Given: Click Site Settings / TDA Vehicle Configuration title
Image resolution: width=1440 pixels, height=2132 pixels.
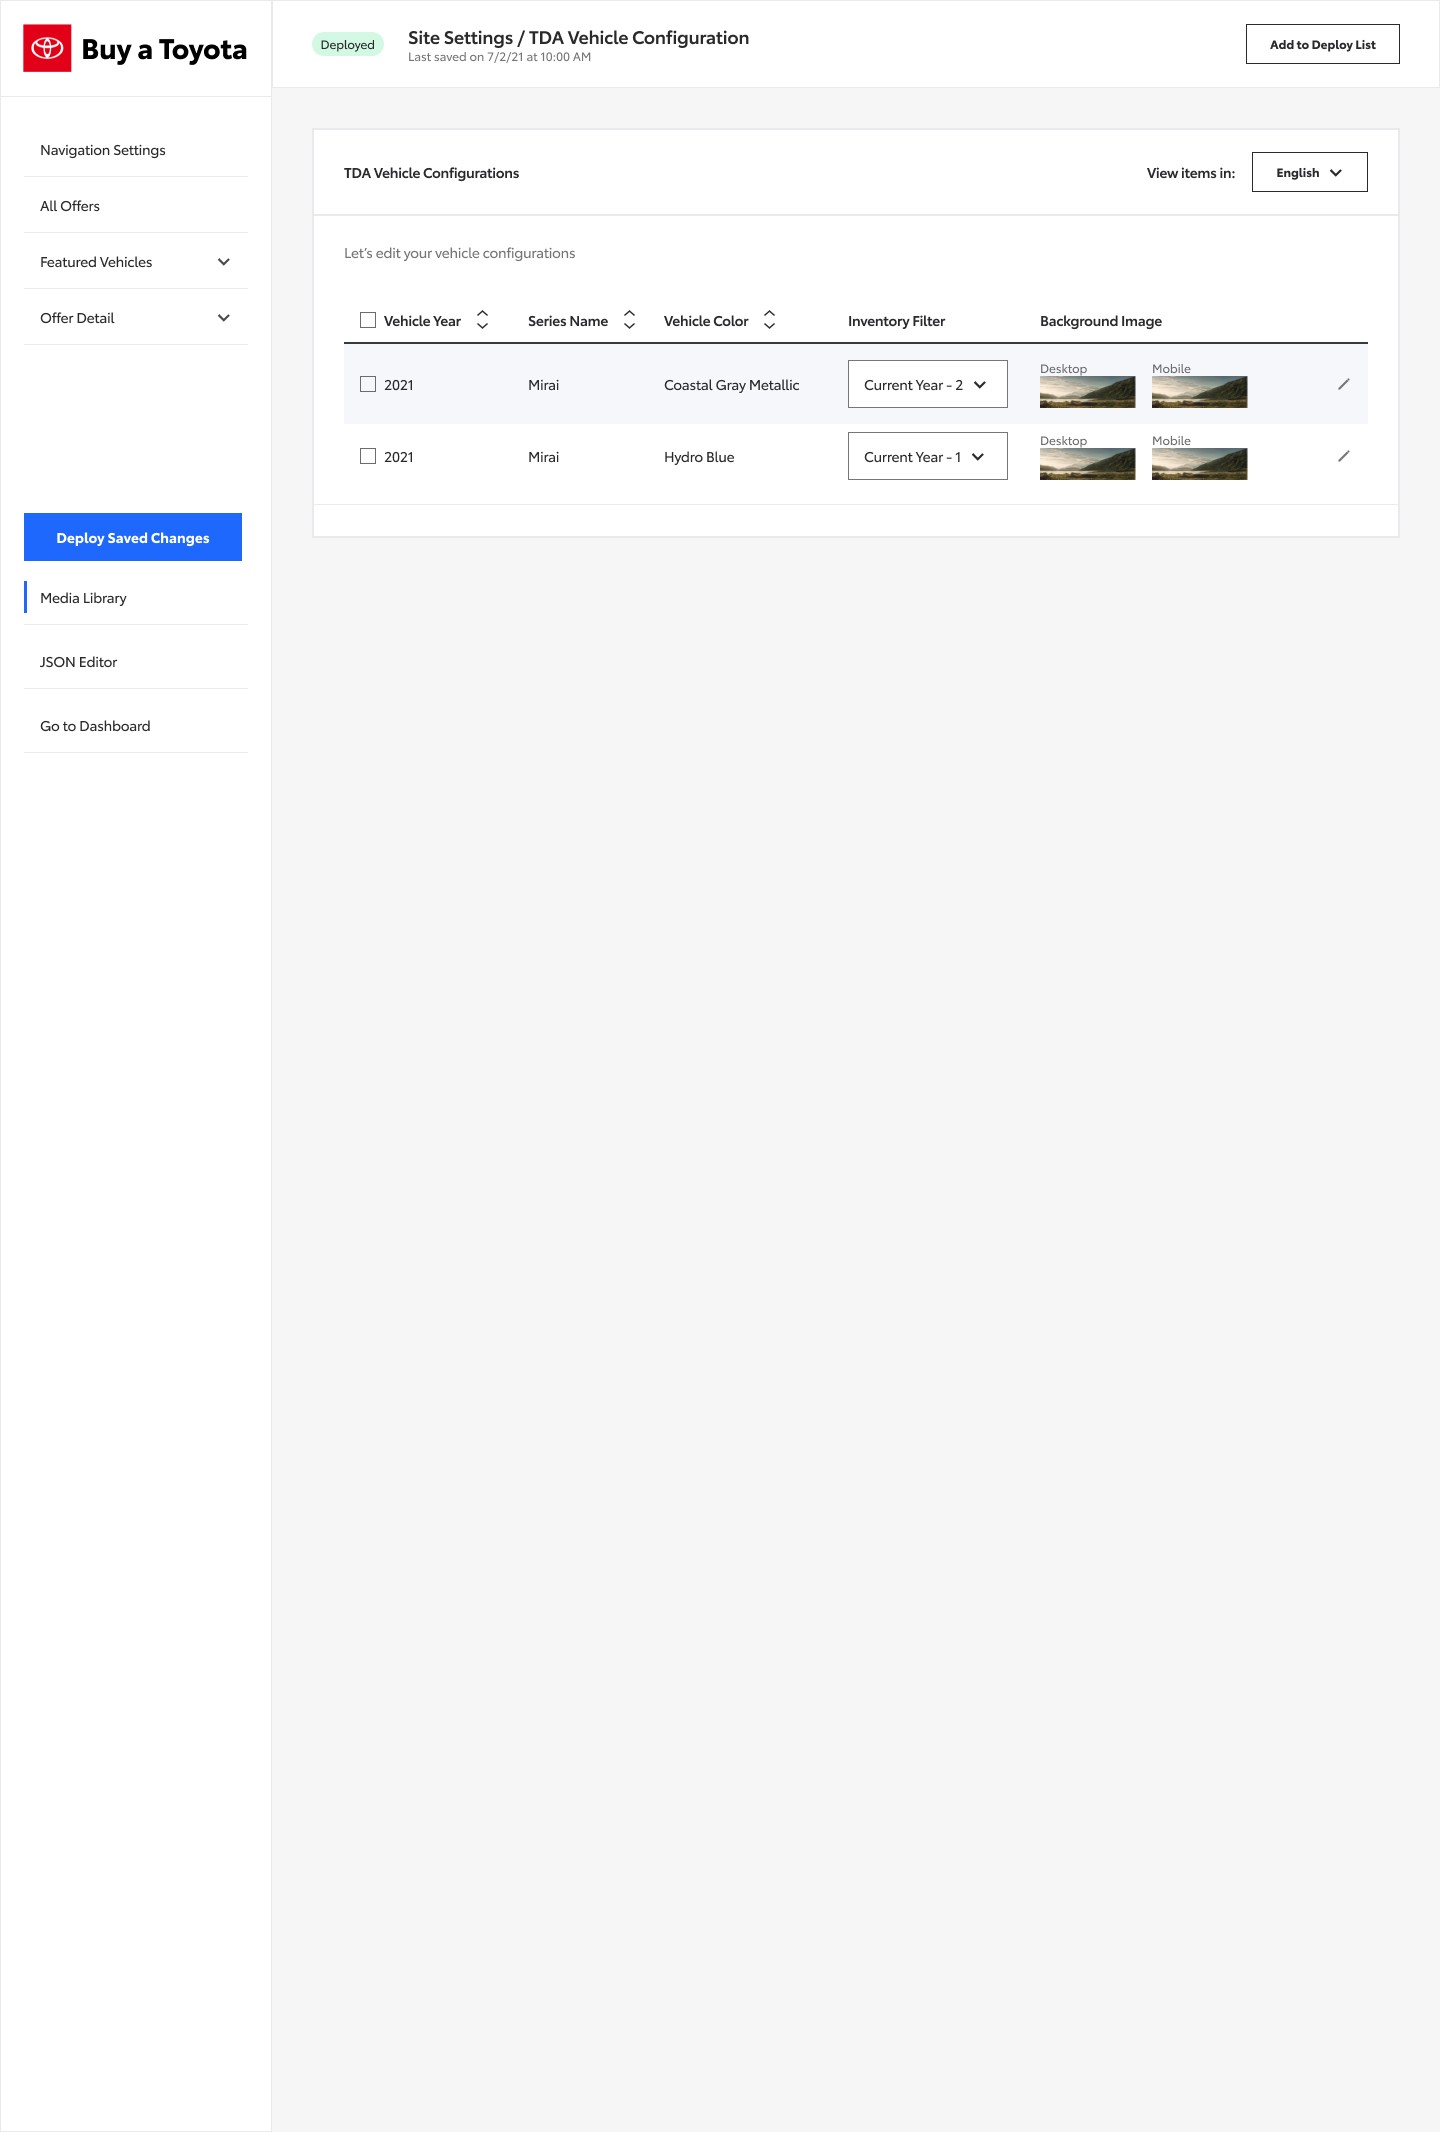Looking at the screenshot, I should coord(578,38).
